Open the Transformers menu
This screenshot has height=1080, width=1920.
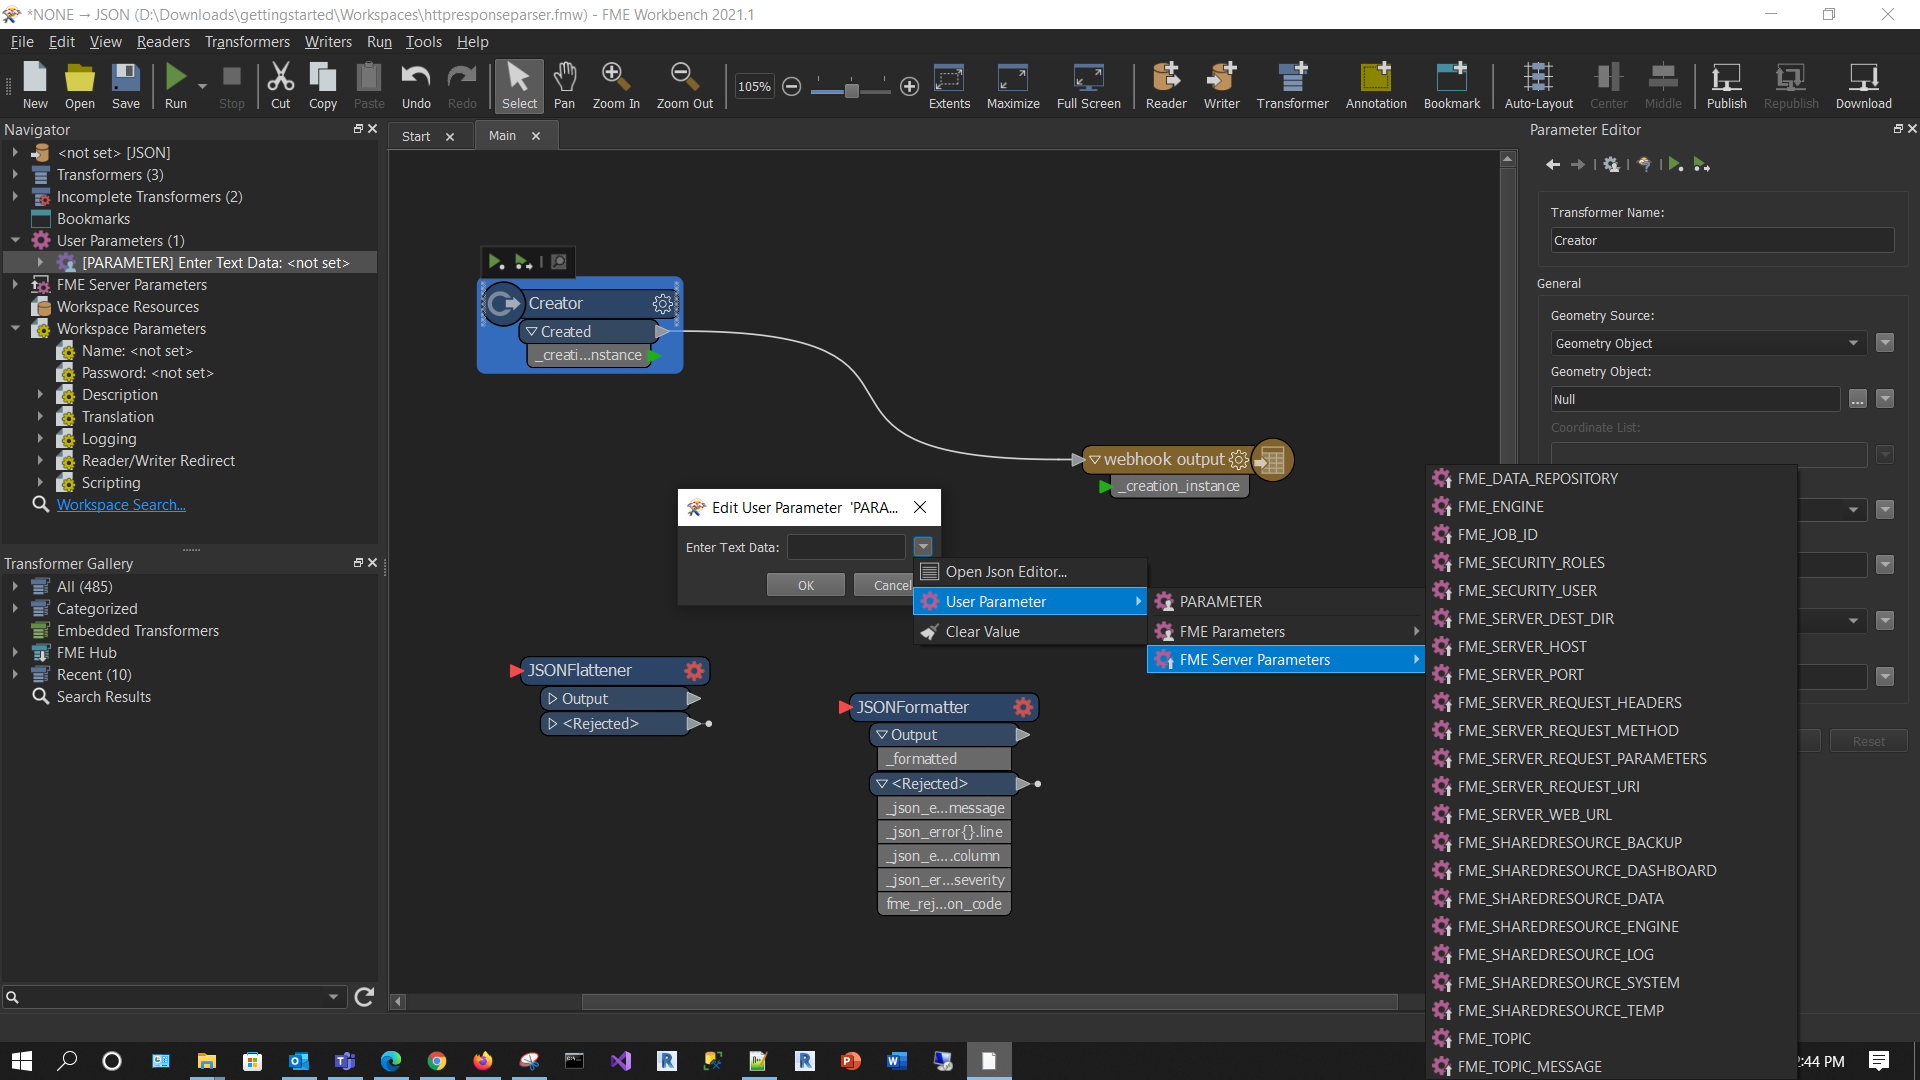click(x=247, y=42)
